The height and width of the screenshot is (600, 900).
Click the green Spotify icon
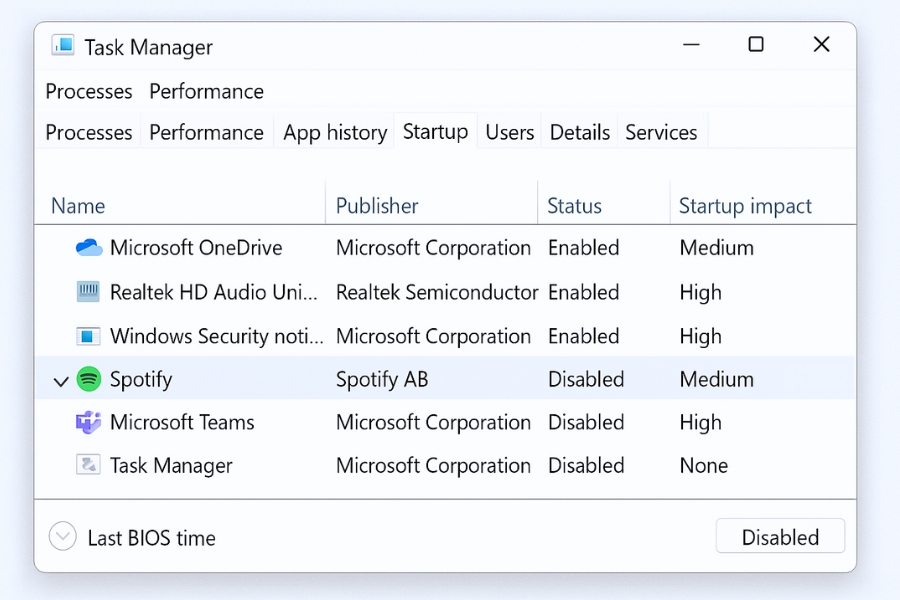pyautogui.click(x=89, y=379)
